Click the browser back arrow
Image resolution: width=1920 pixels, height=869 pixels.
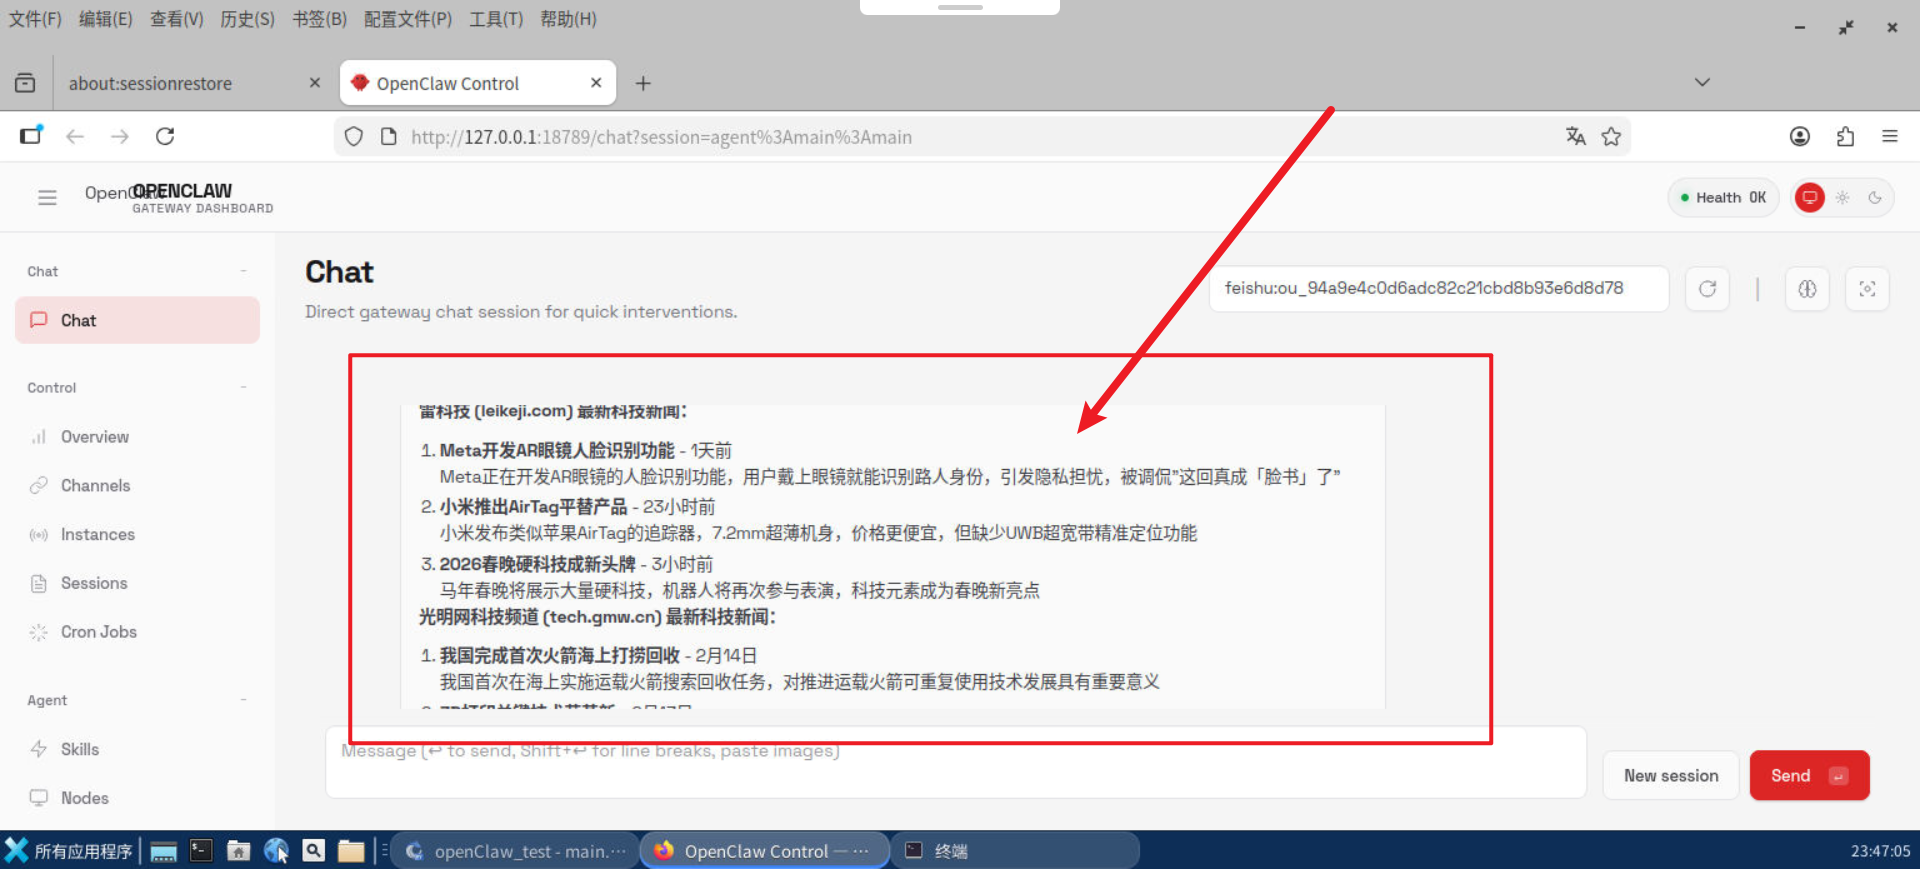pyautogui.click(x=75, y=136)
